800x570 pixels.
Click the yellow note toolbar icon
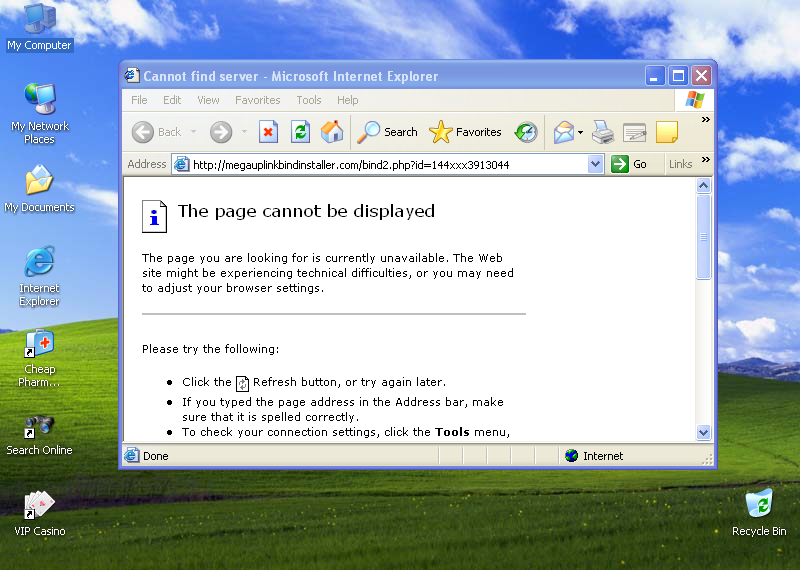(x=667, y=132)
